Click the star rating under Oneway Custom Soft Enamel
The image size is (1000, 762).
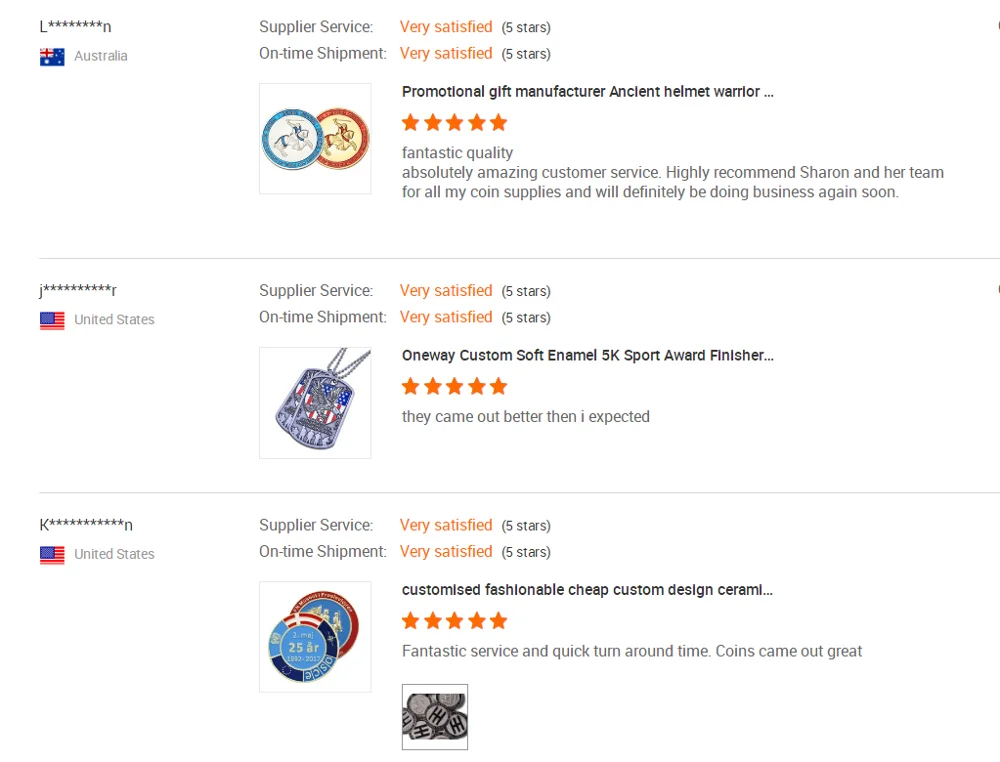(455, 387)
